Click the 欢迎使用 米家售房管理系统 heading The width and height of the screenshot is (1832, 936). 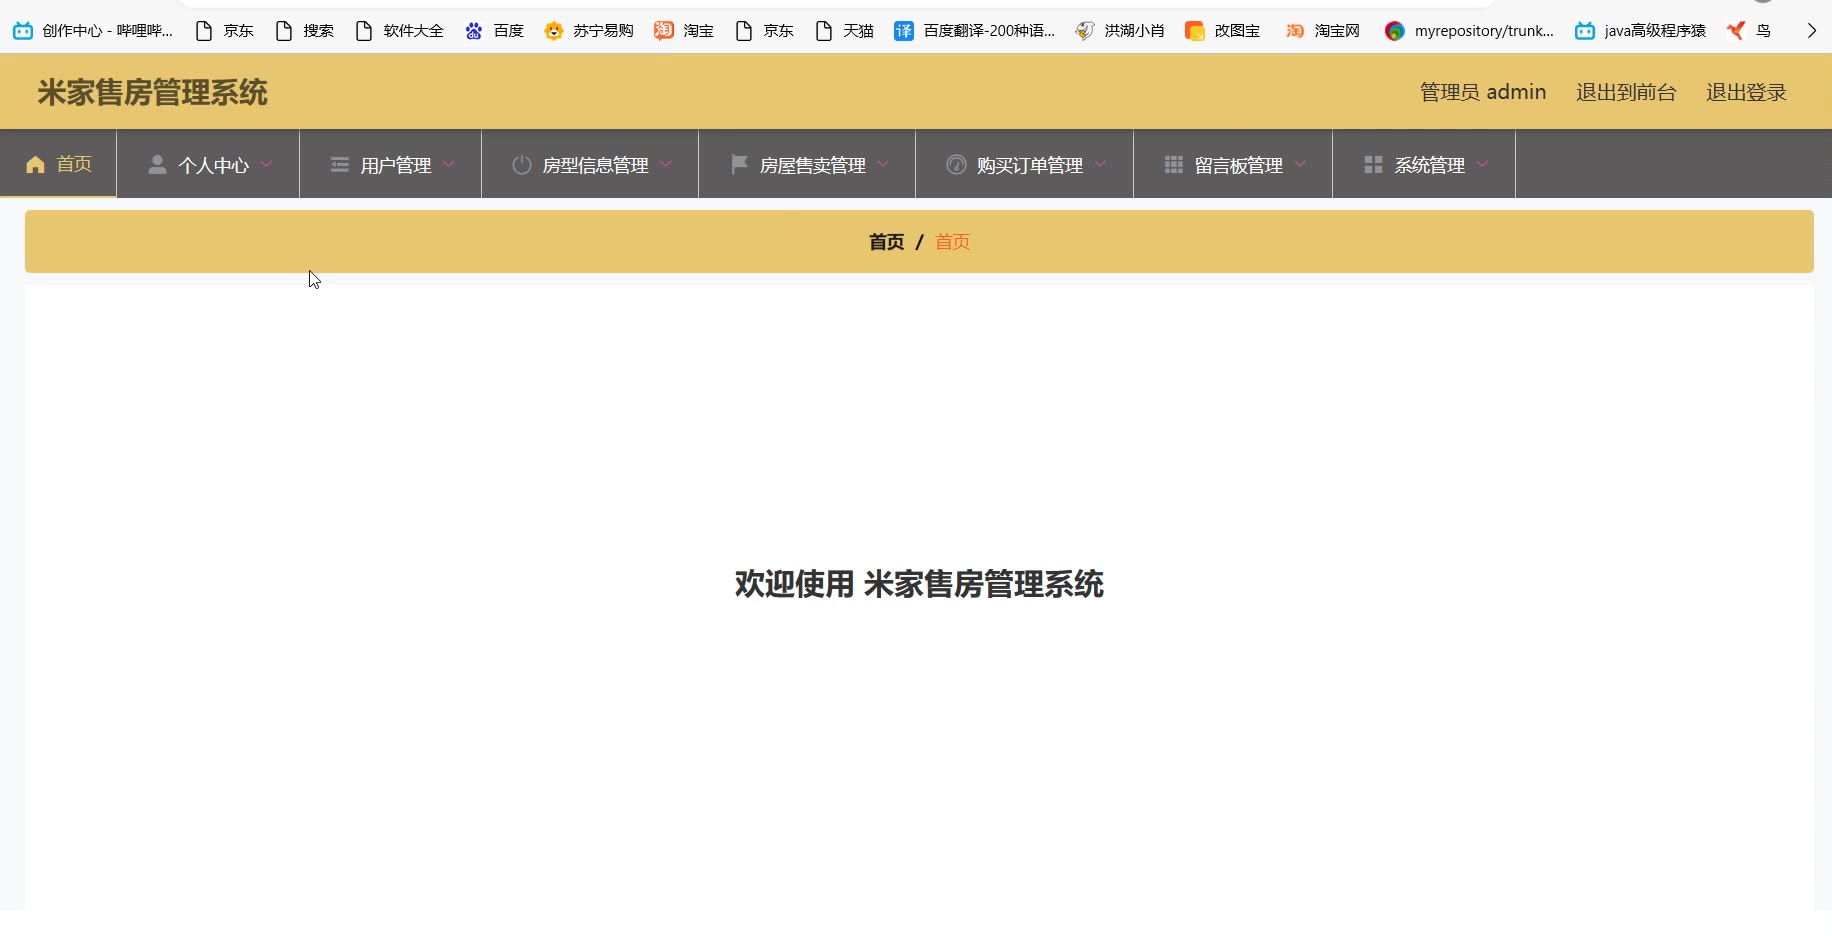pyautogui.click(x=919, y=584)
